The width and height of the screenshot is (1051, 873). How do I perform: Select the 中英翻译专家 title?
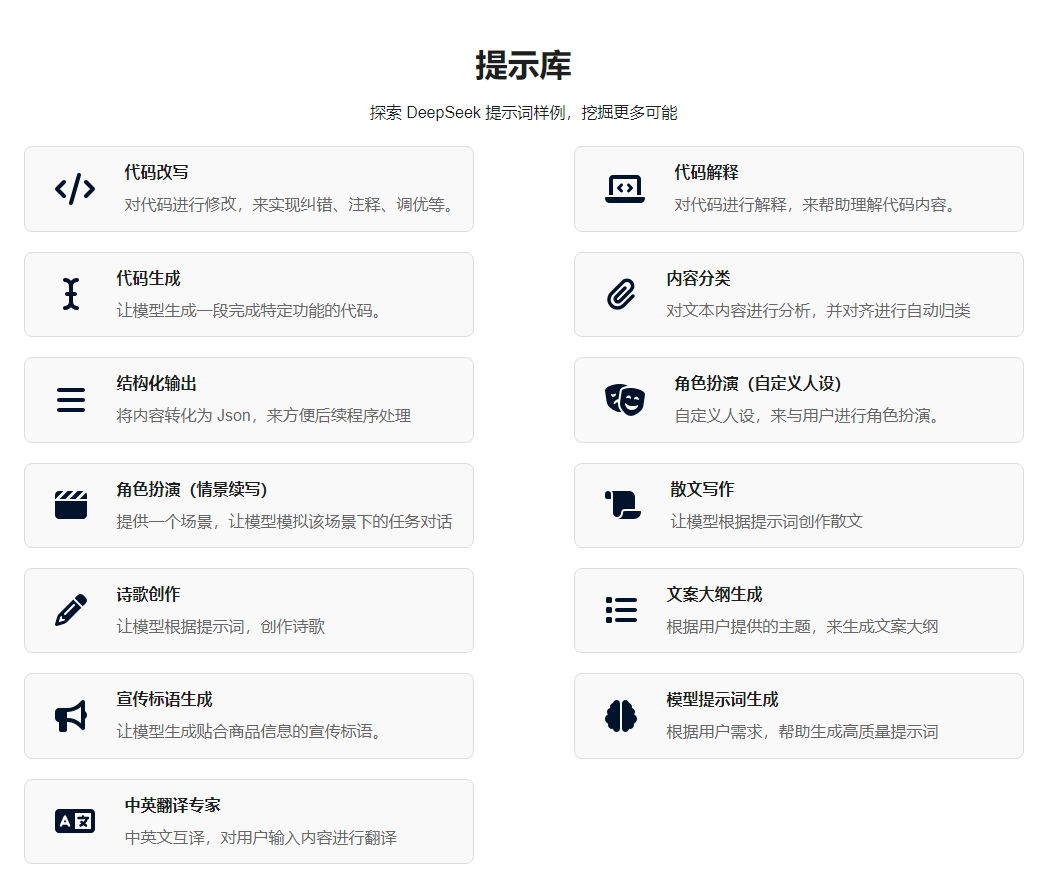click(x=172, y=805)
